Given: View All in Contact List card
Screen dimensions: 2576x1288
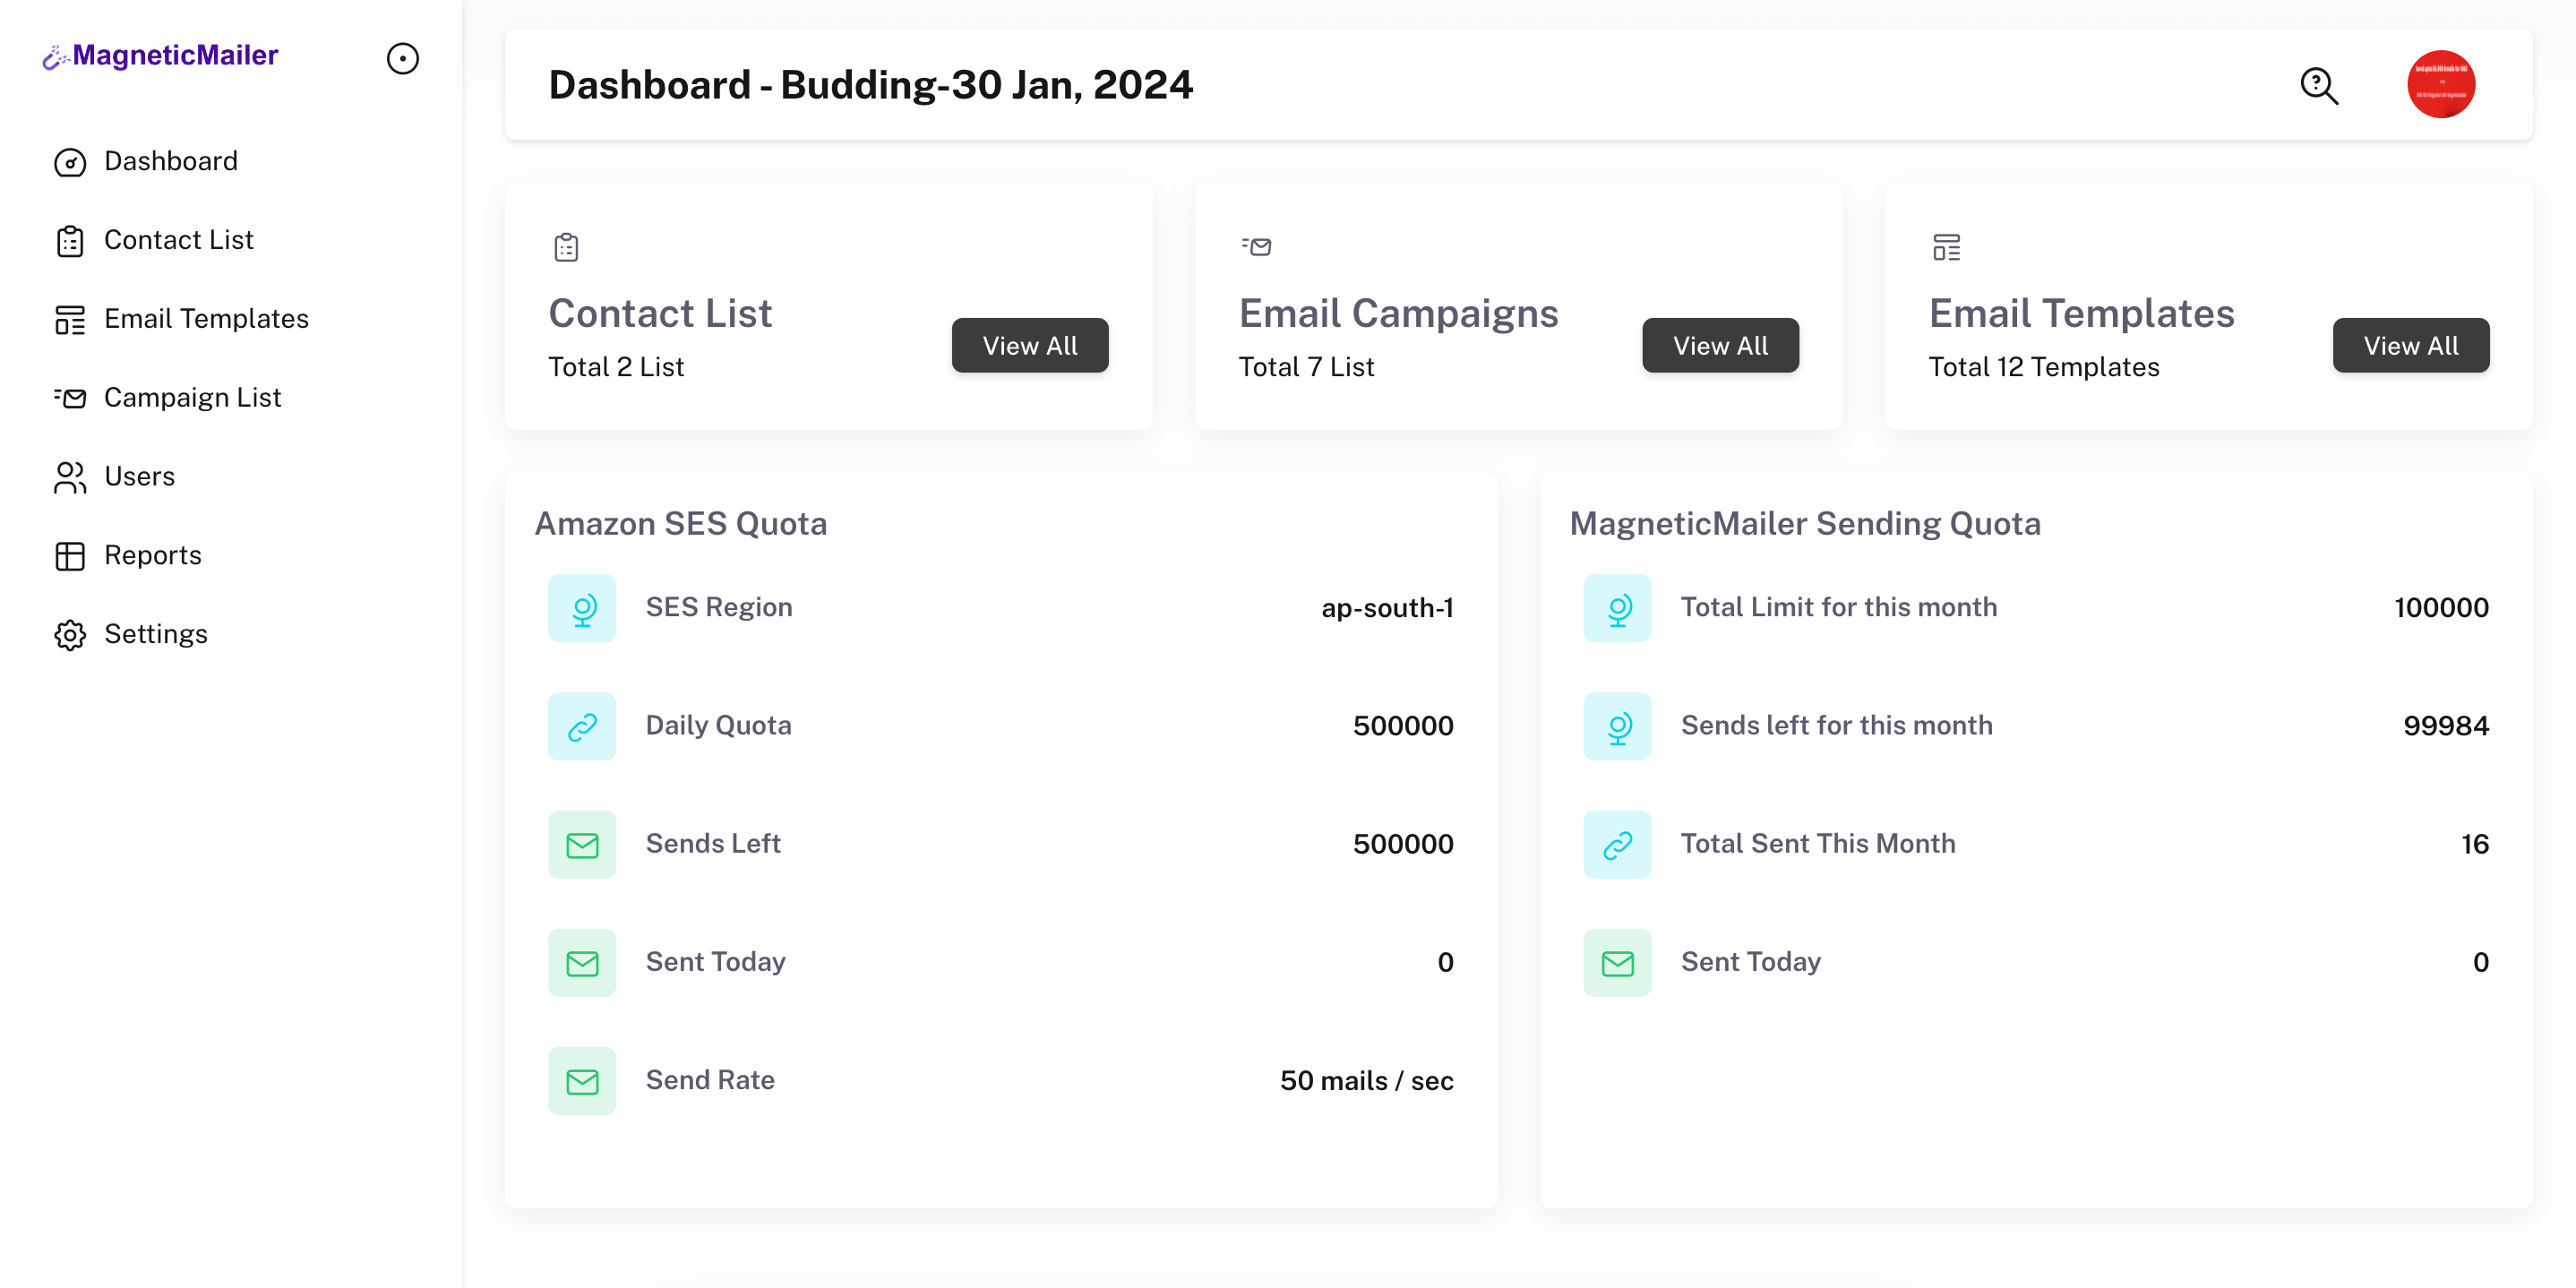Looking at the screenshot, I should [1029, 345].
